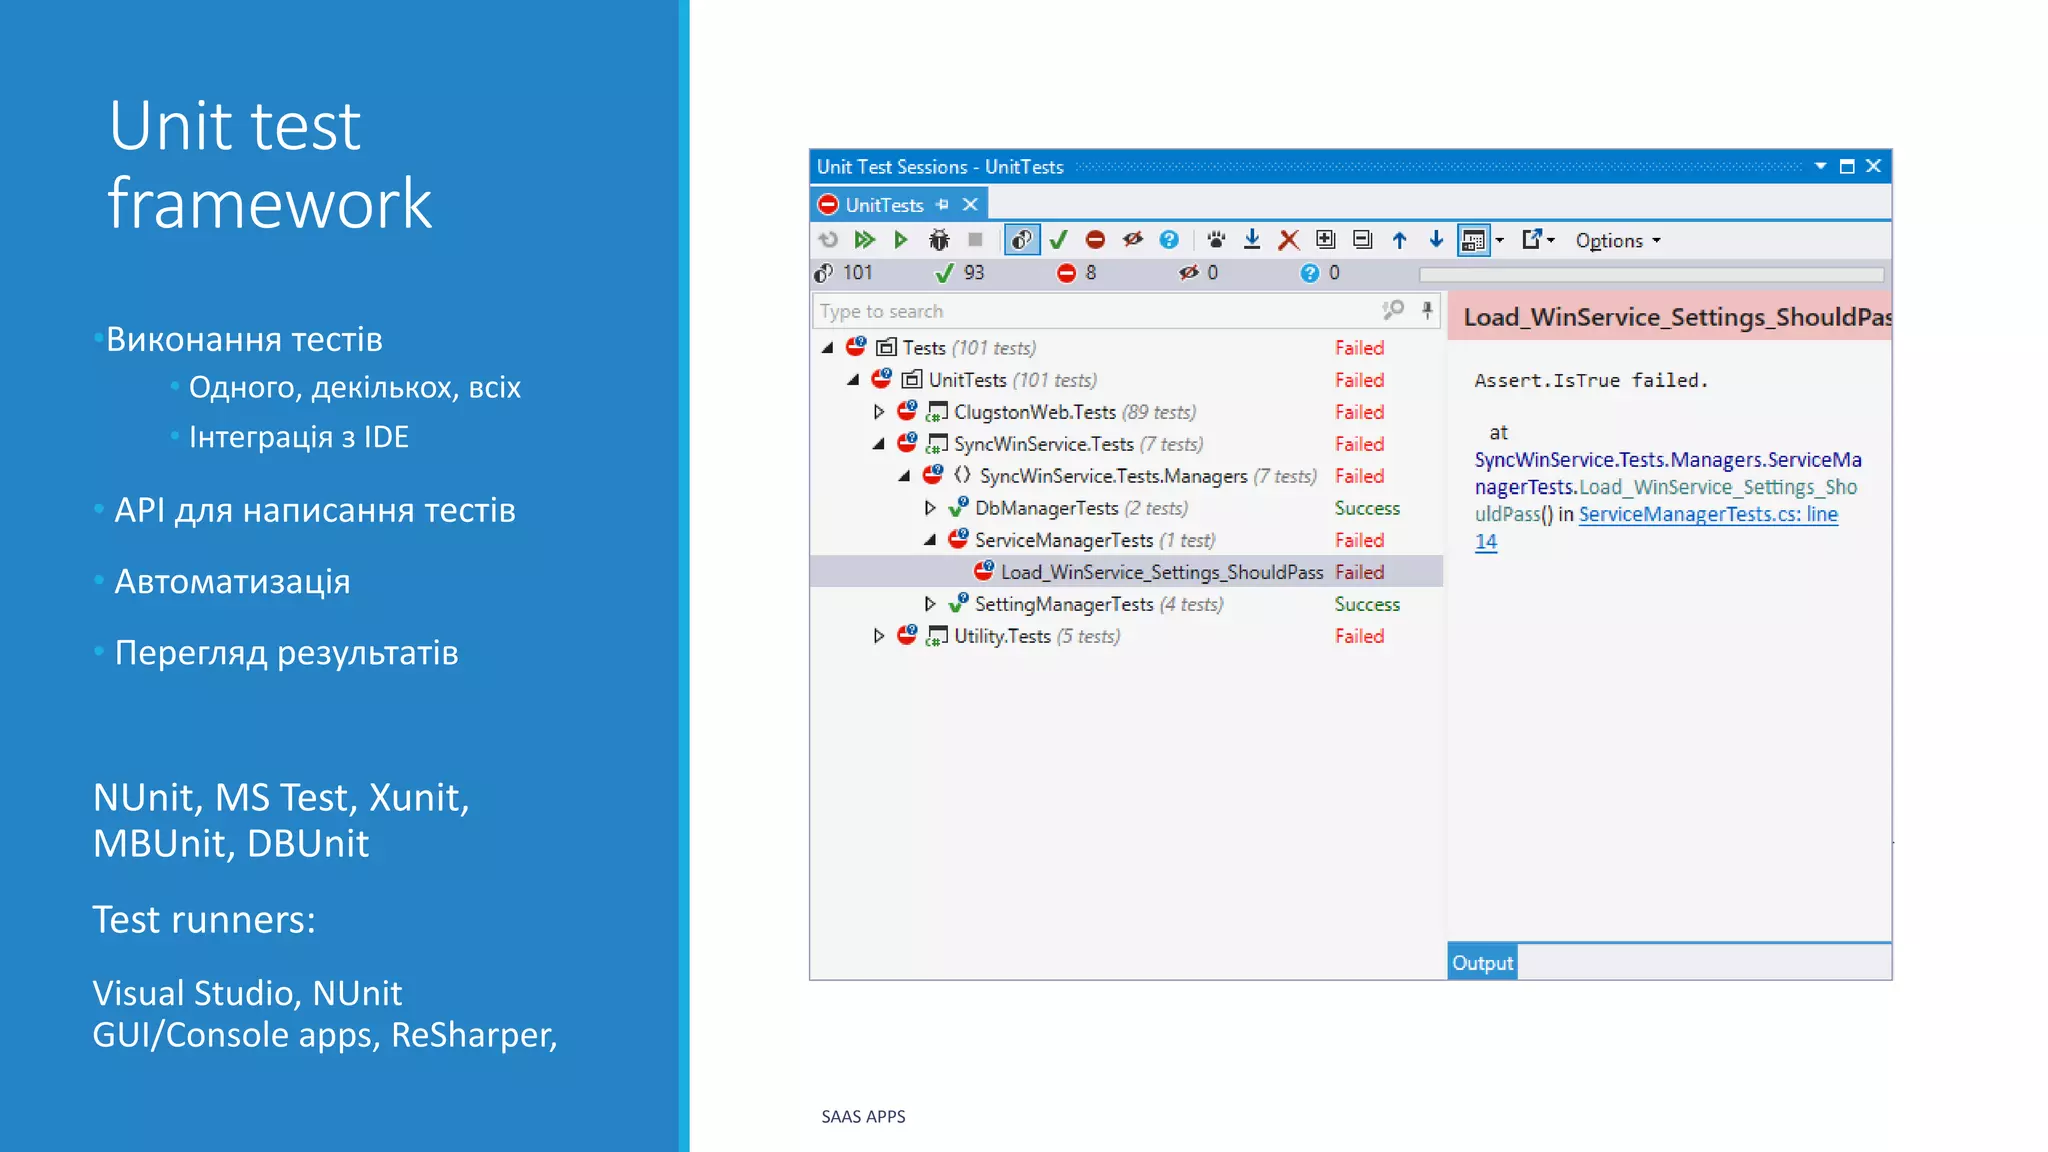This screenshot has width=2048, height=1152.
Task: Open the Output tab
Action: tap(1482, 963)
